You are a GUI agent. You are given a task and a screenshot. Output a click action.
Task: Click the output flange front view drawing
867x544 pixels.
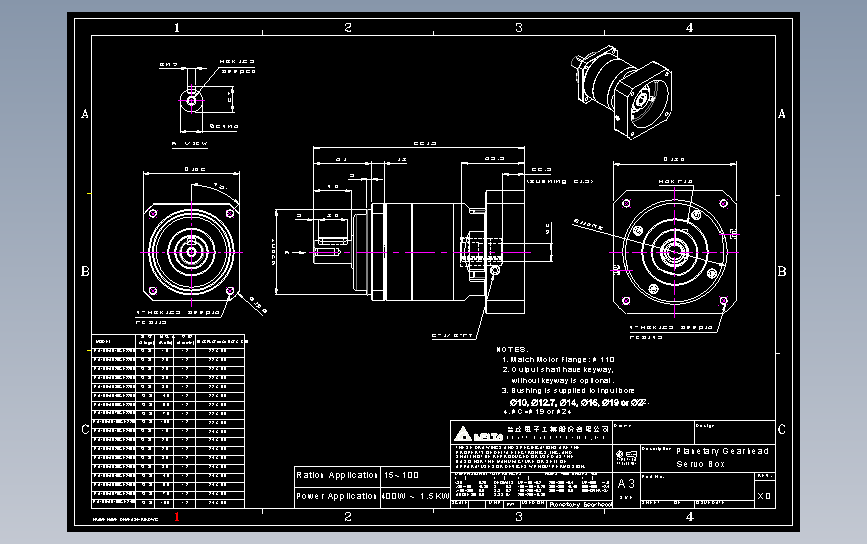191,252
